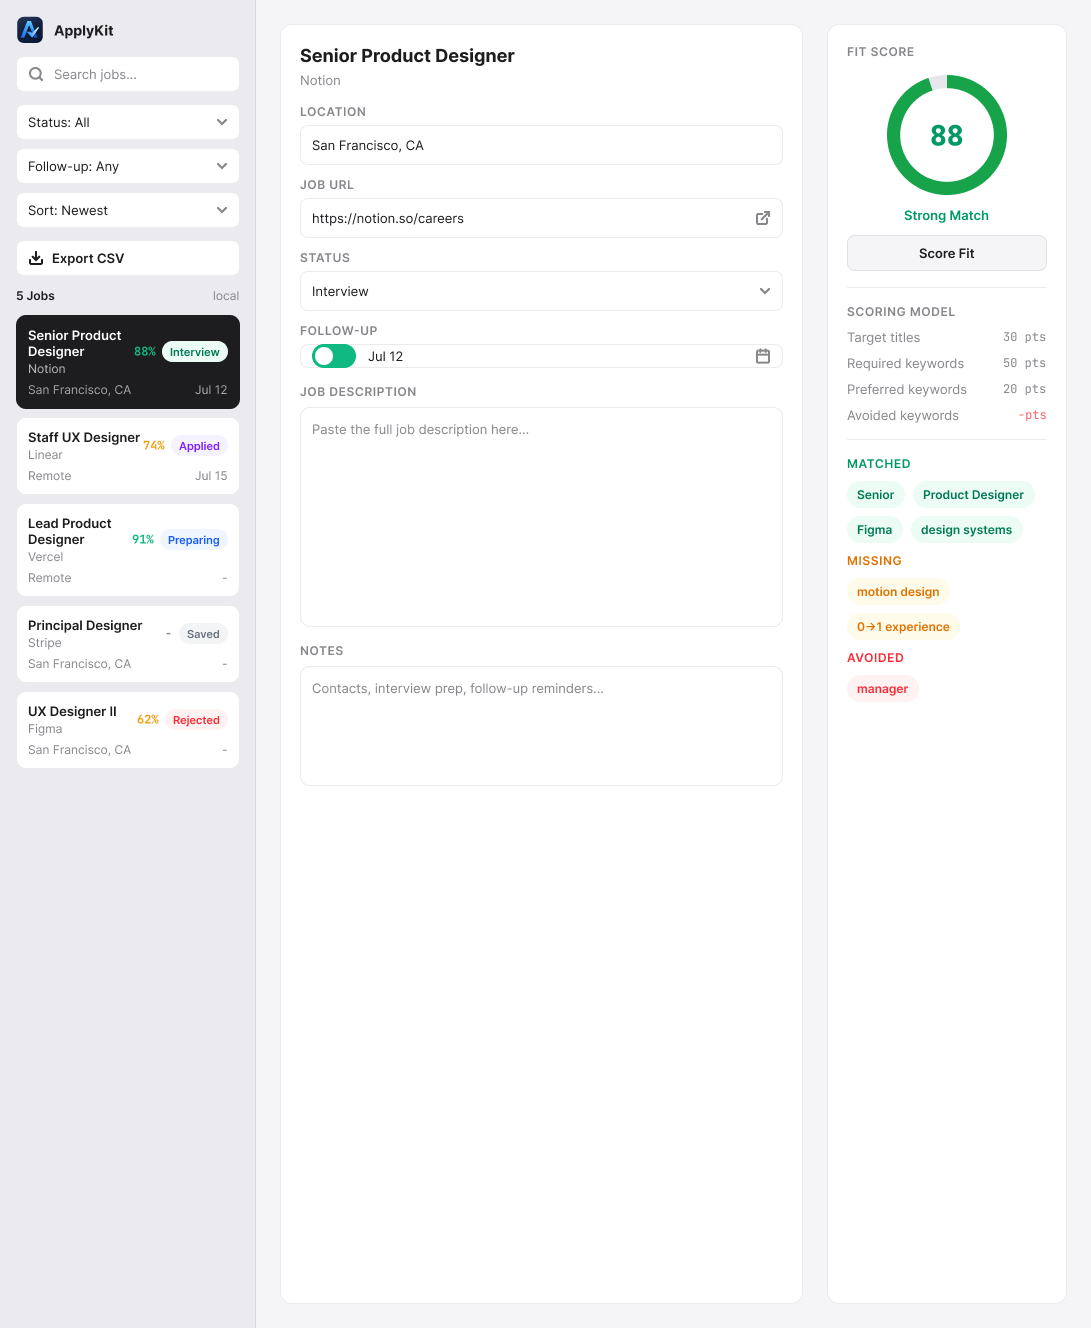
Task: Click the Search jobs input field
Action: click(x=128, y=74)
